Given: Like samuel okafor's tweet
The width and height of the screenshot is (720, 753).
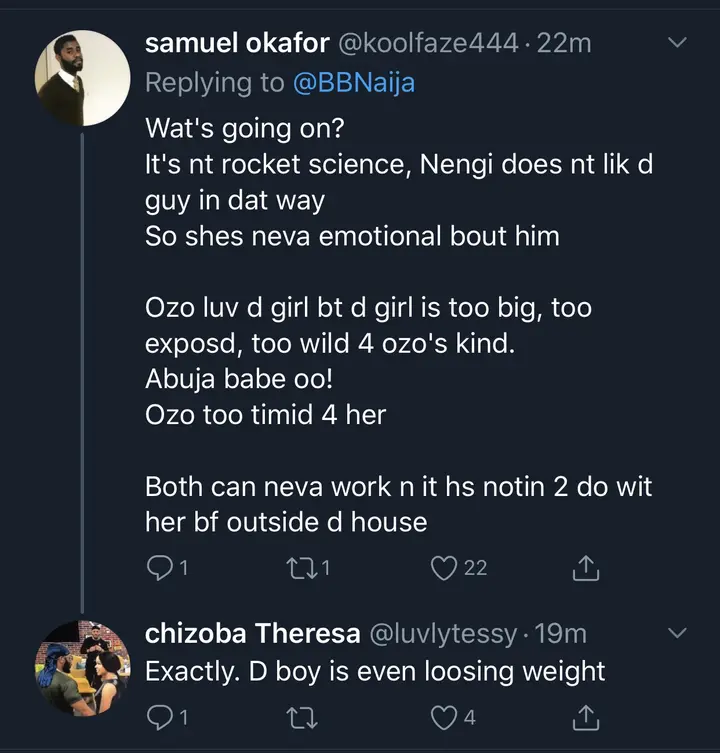Looking at the screenshot, I should tap(445, 568).
